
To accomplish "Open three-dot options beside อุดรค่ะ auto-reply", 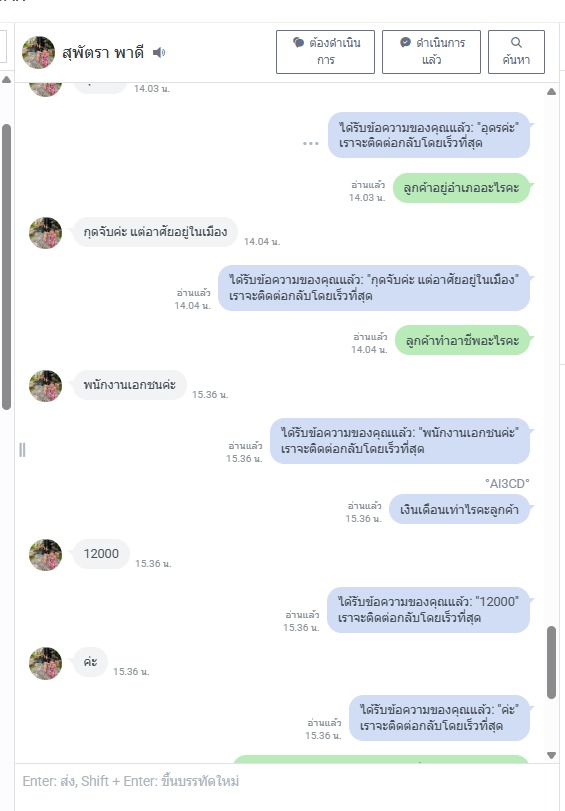I will 310,143.
